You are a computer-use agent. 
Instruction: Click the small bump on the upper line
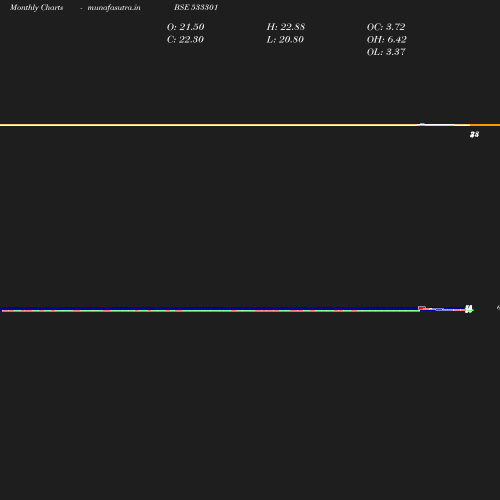422,124
